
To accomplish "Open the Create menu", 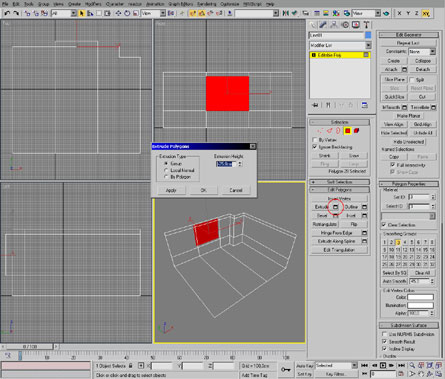I will 74,4.
